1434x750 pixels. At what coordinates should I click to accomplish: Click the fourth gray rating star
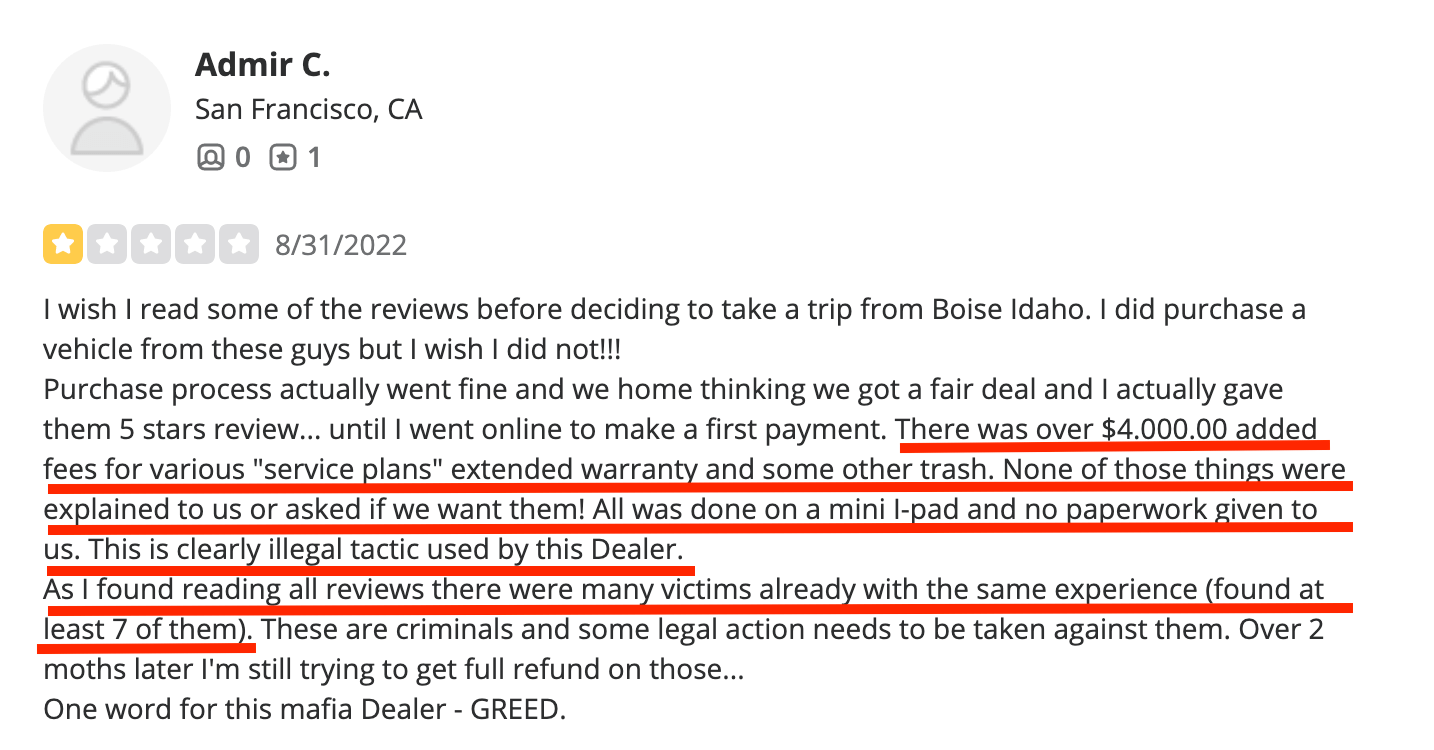click(194, 245)
